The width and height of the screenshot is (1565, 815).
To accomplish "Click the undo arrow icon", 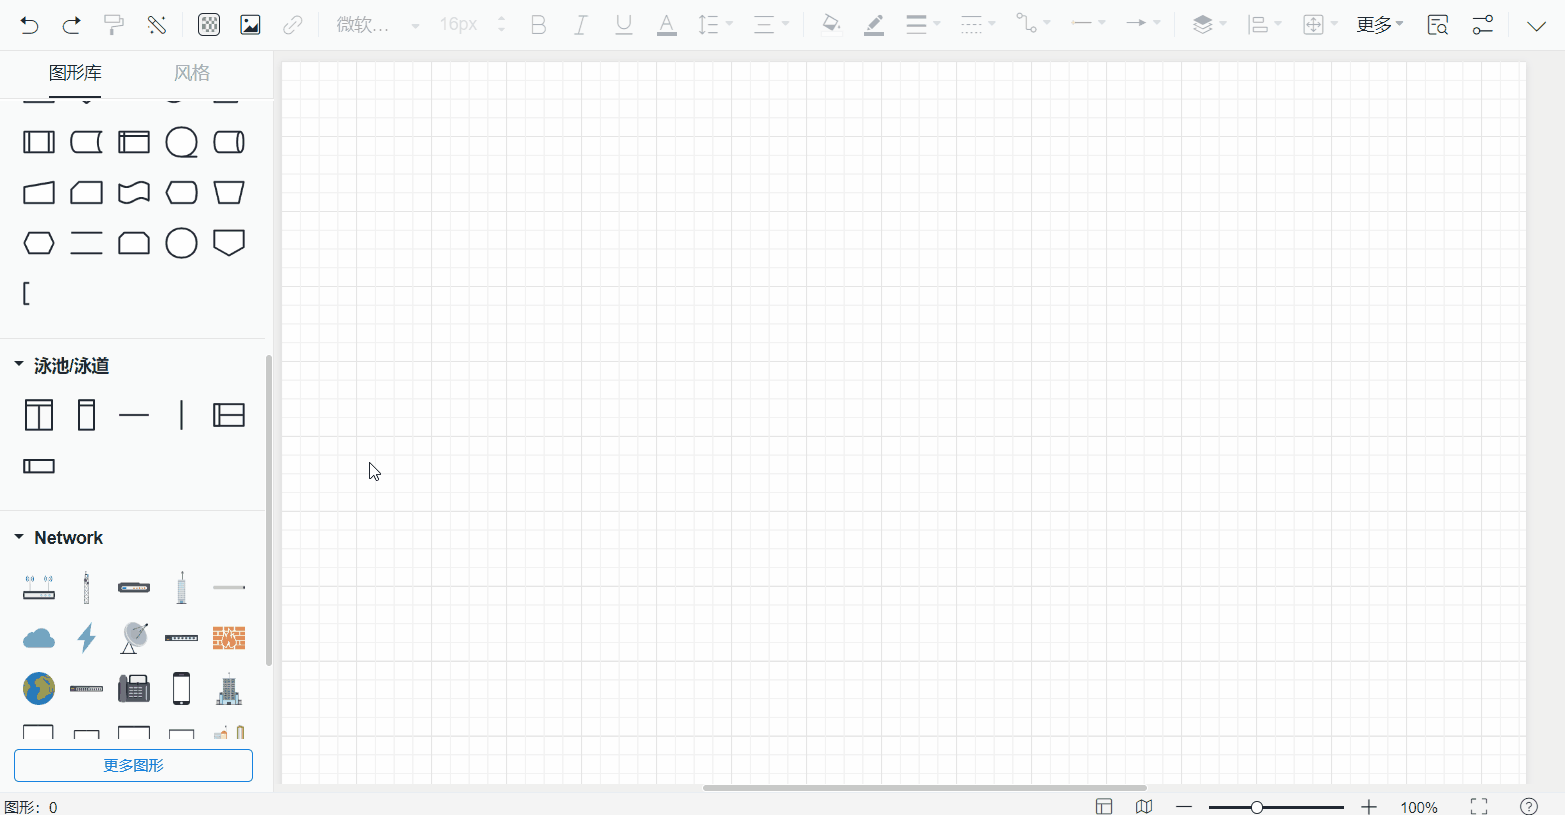I will pyautogui.click(x=29, y=25).
